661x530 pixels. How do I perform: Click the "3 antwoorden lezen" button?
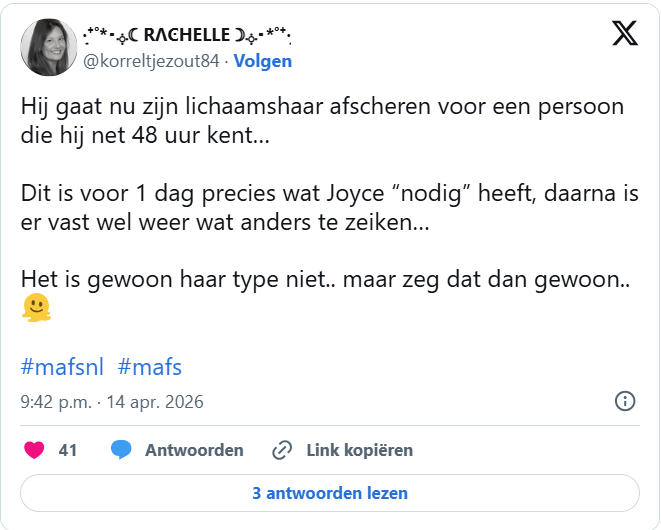click(x=330, y=493)
